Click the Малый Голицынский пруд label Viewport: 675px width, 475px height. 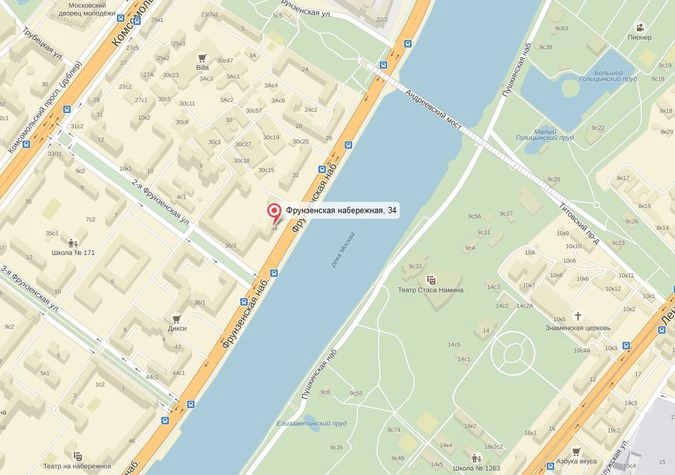tap(545, 135)
